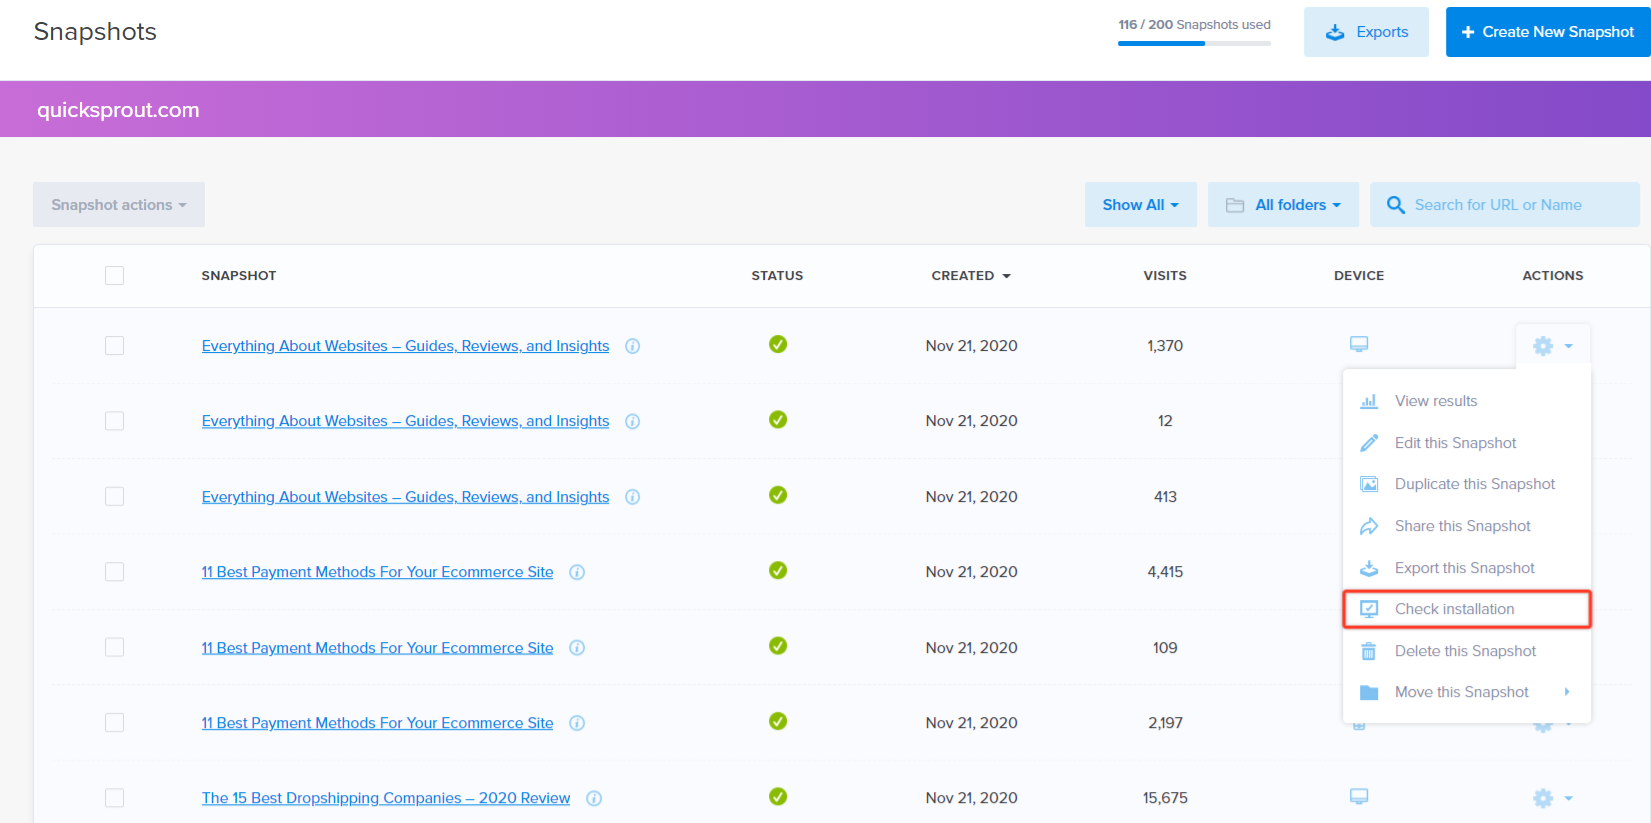The image size is (1651, 823).
Task: Click the green status check for the 2,197-visit snapshot
Action: (778, 721)
